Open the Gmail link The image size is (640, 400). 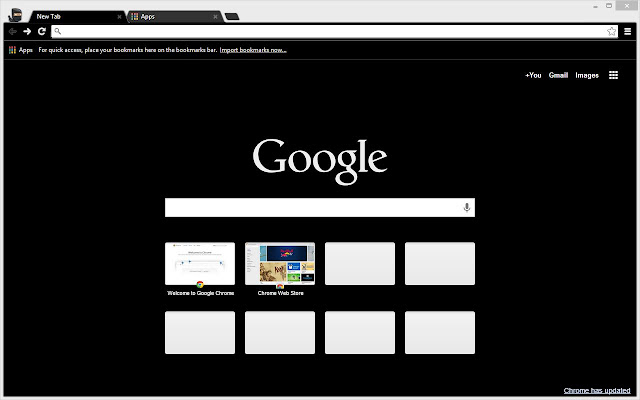tap(558, 75)
